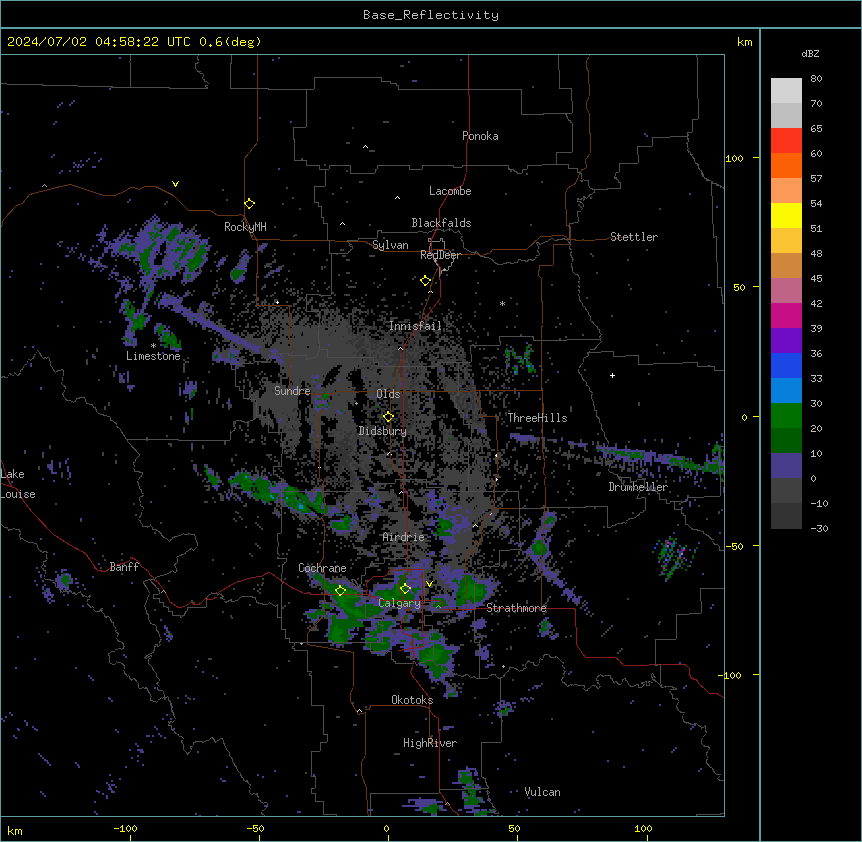Click the Vulcan town label

(543, 792)
